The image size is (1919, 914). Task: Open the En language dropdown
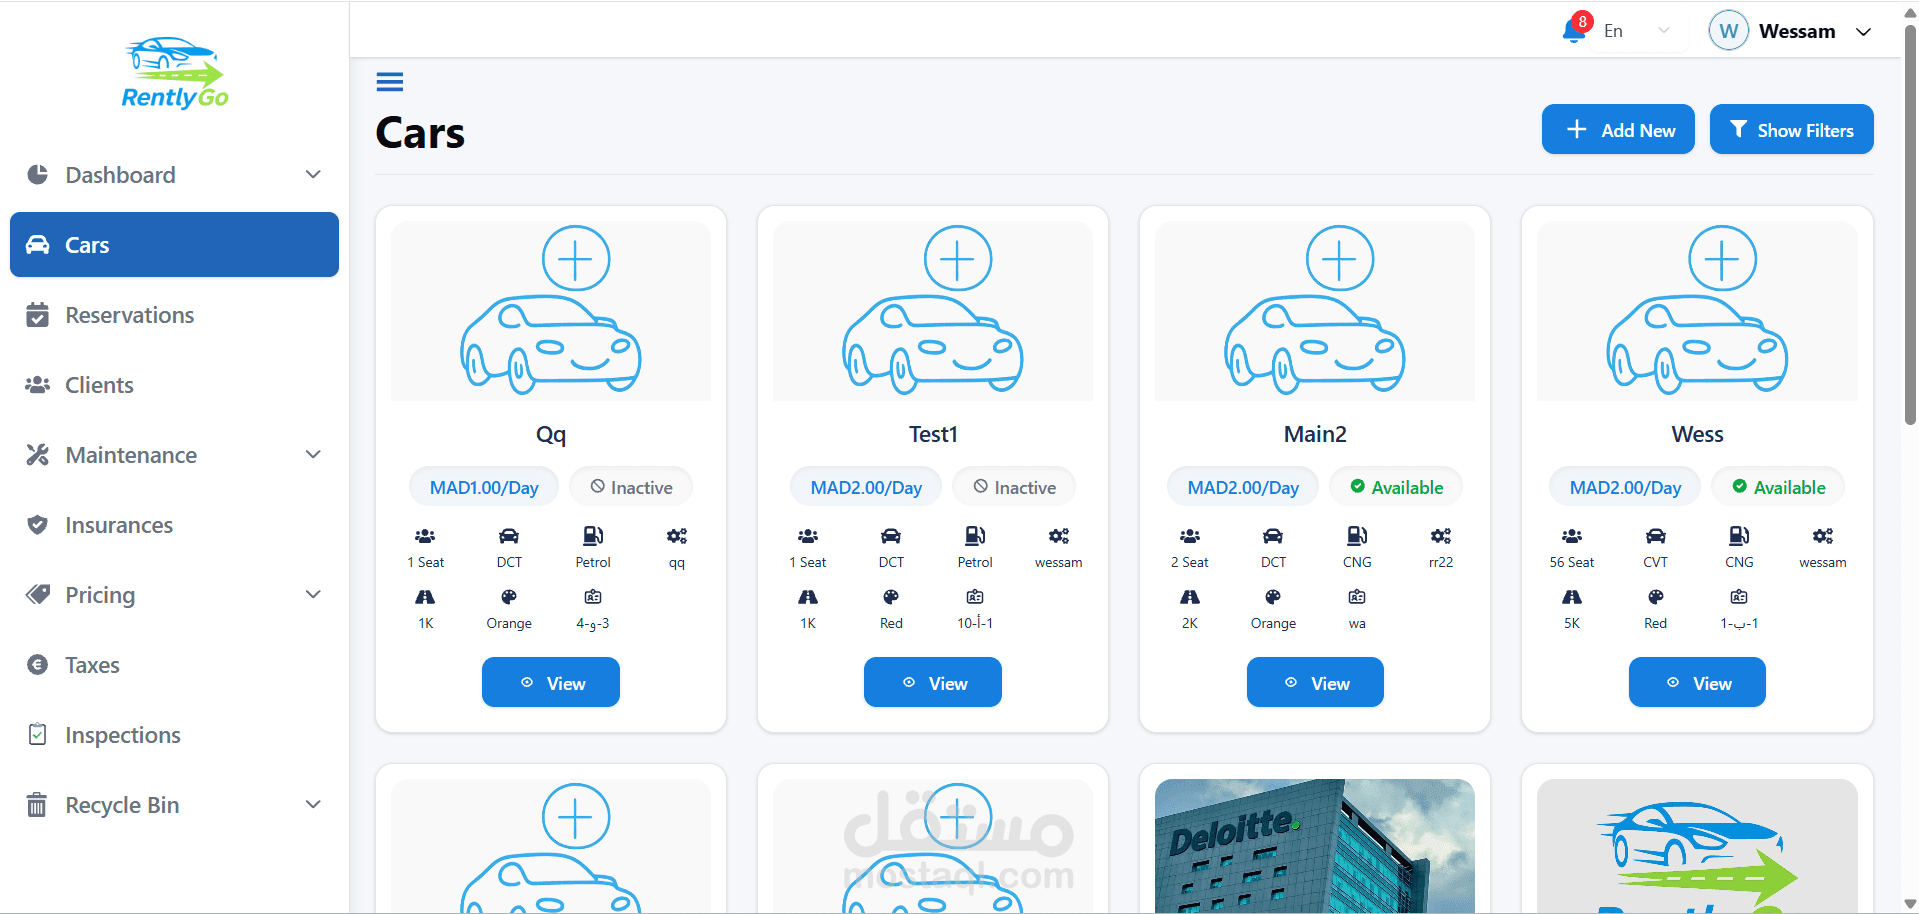(x=1636, y=31)
